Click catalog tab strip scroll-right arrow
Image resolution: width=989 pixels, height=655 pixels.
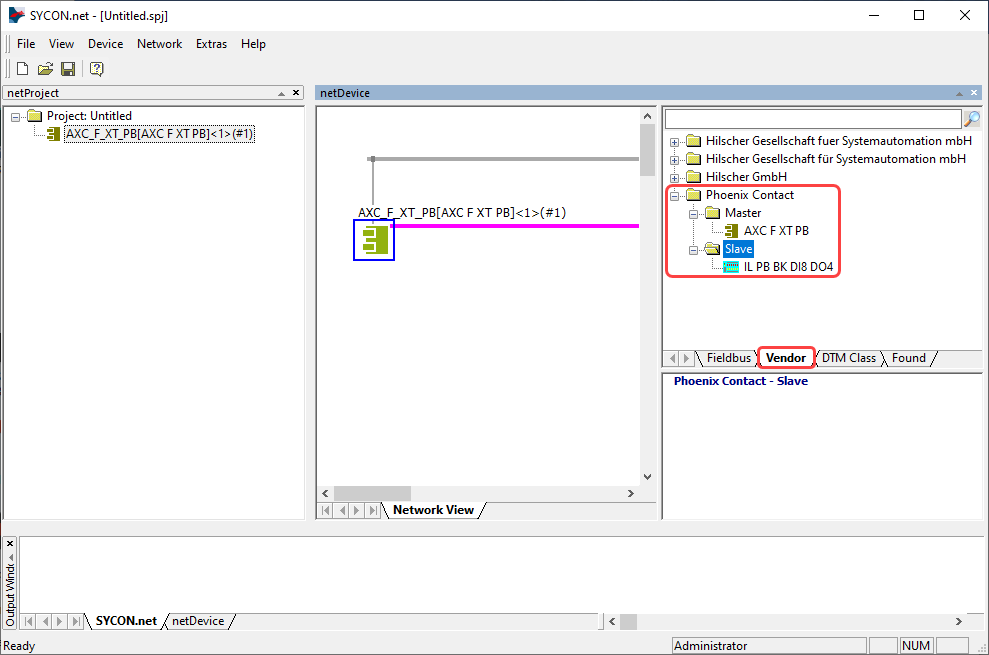686,358
